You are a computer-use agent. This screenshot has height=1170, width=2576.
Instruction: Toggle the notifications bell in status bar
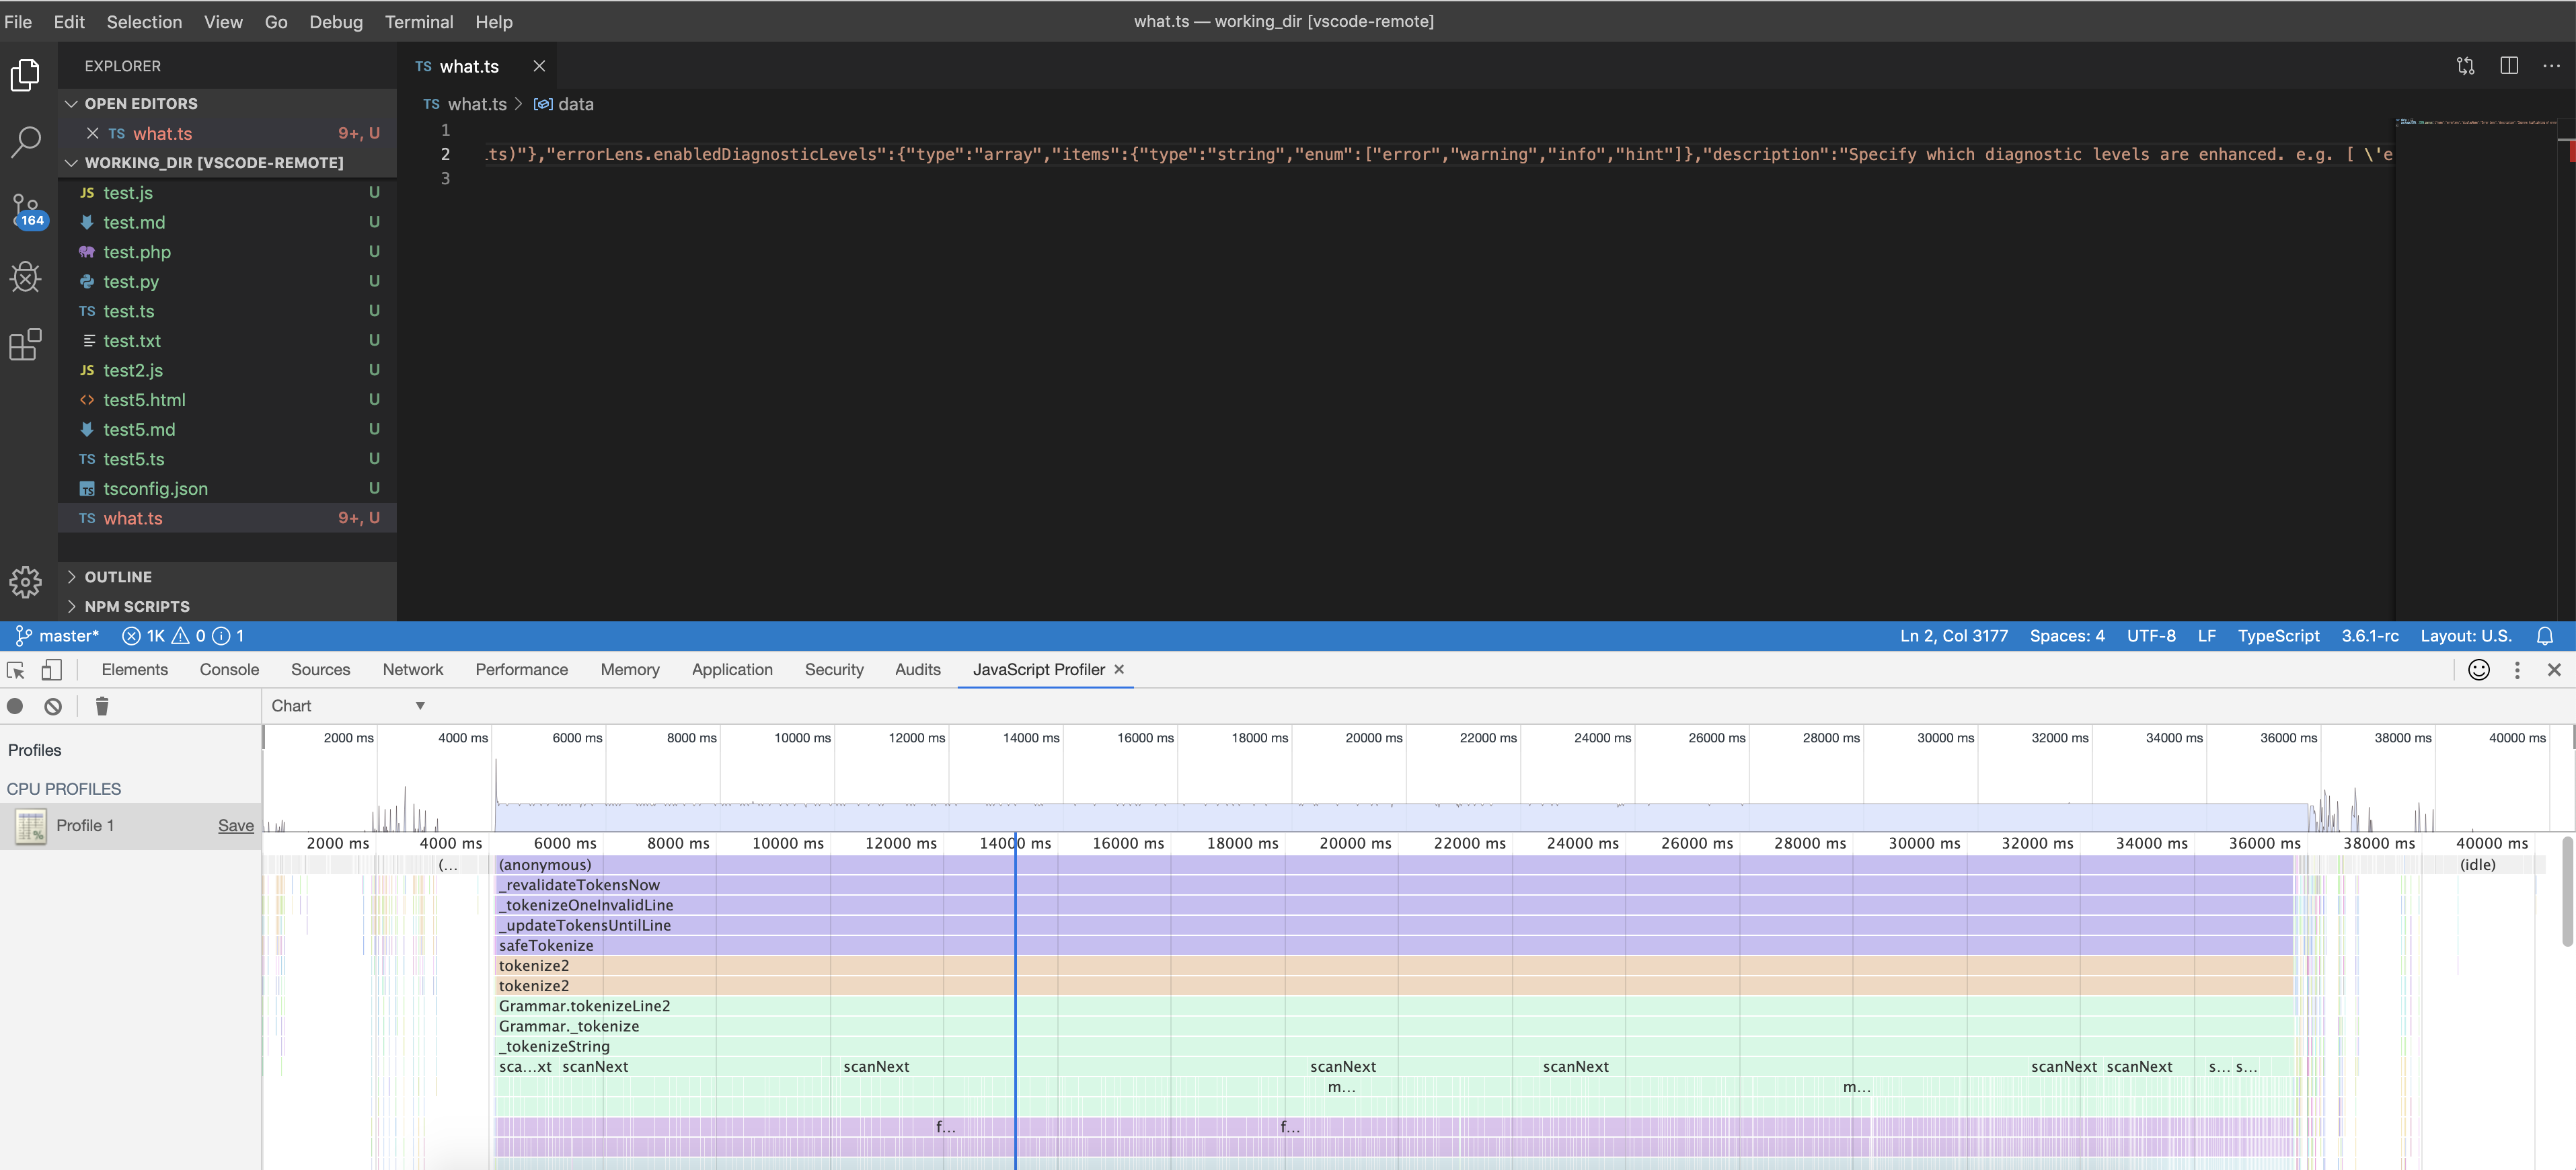pyautogui.click(x=2544, y=635)
